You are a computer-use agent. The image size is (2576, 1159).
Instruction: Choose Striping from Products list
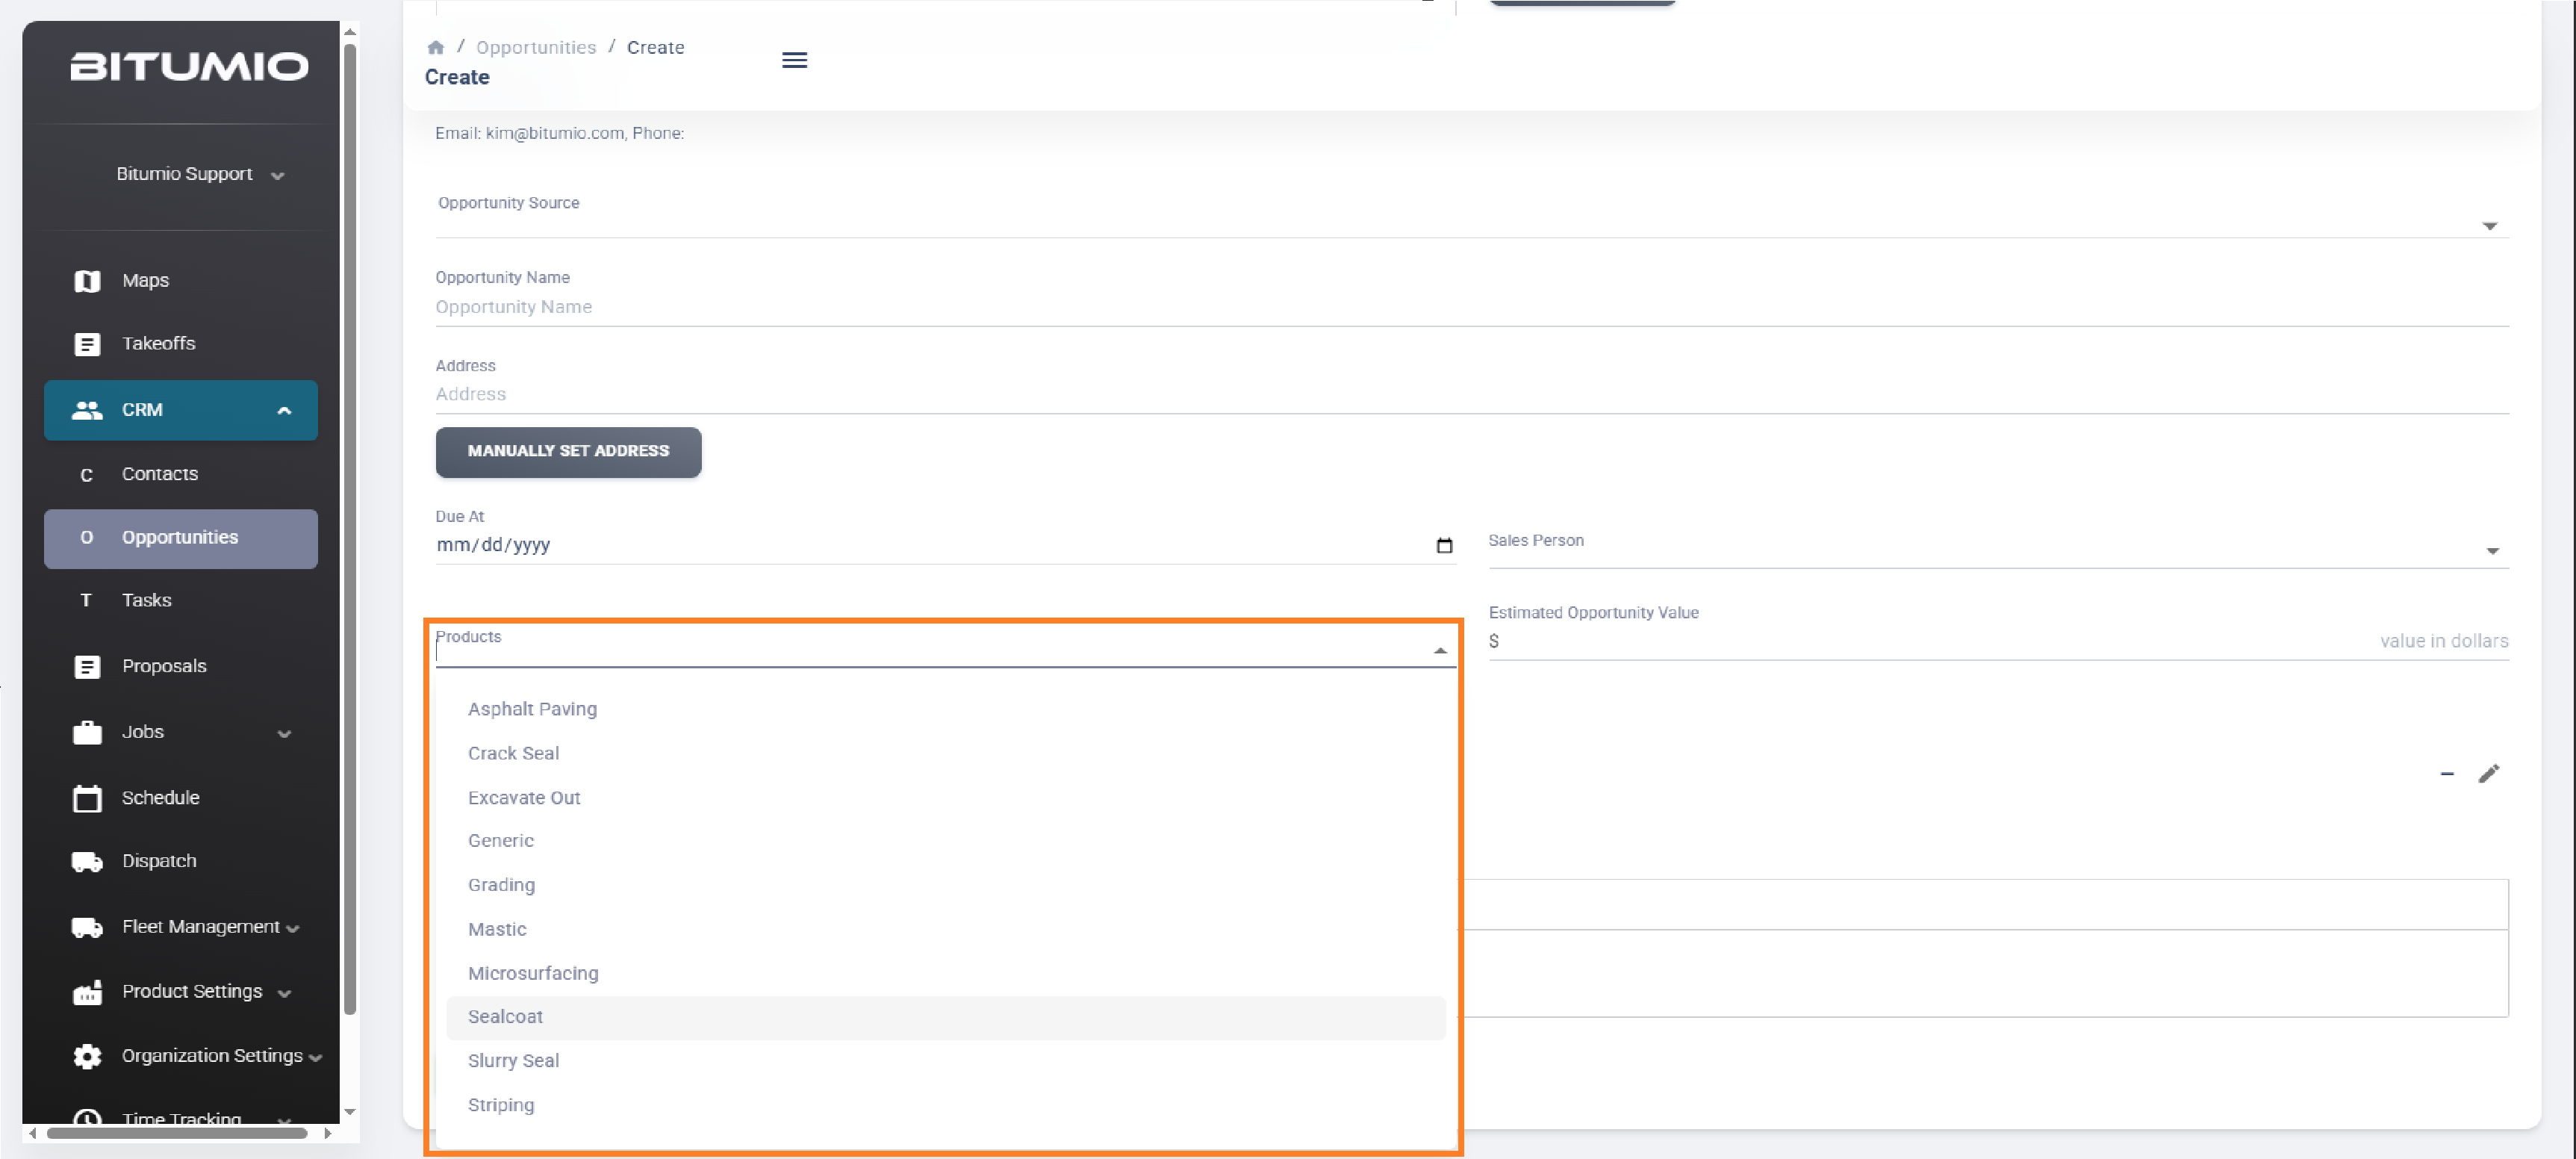[946, 1105]
